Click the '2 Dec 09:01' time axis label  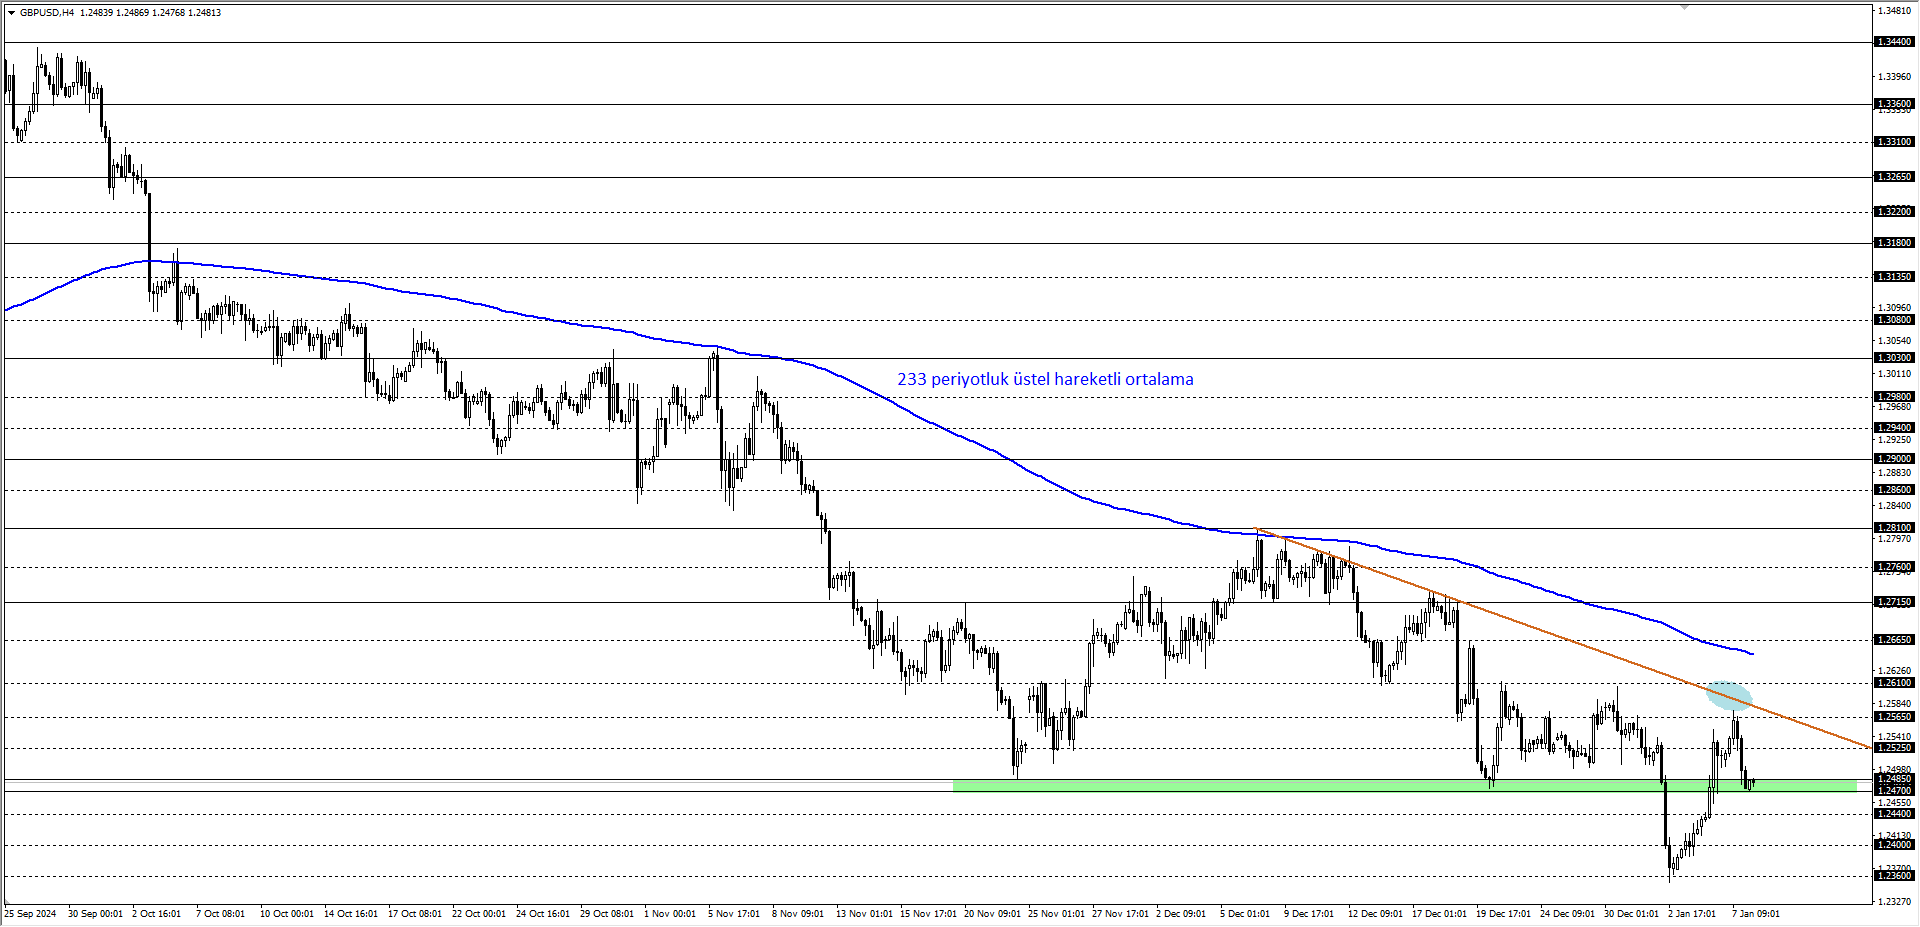[1182, 914]
